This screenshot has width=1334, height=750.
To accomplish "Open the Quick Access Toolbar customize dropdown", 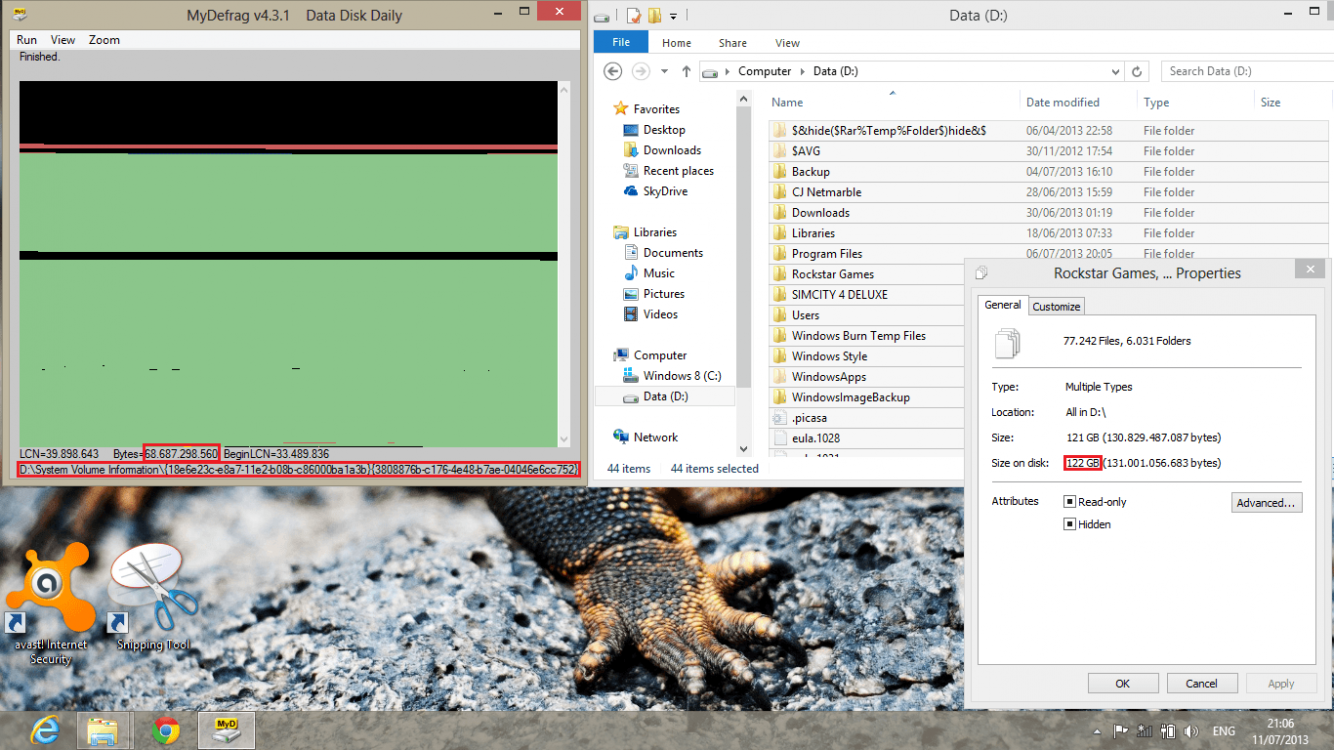I will pos(673,16).
